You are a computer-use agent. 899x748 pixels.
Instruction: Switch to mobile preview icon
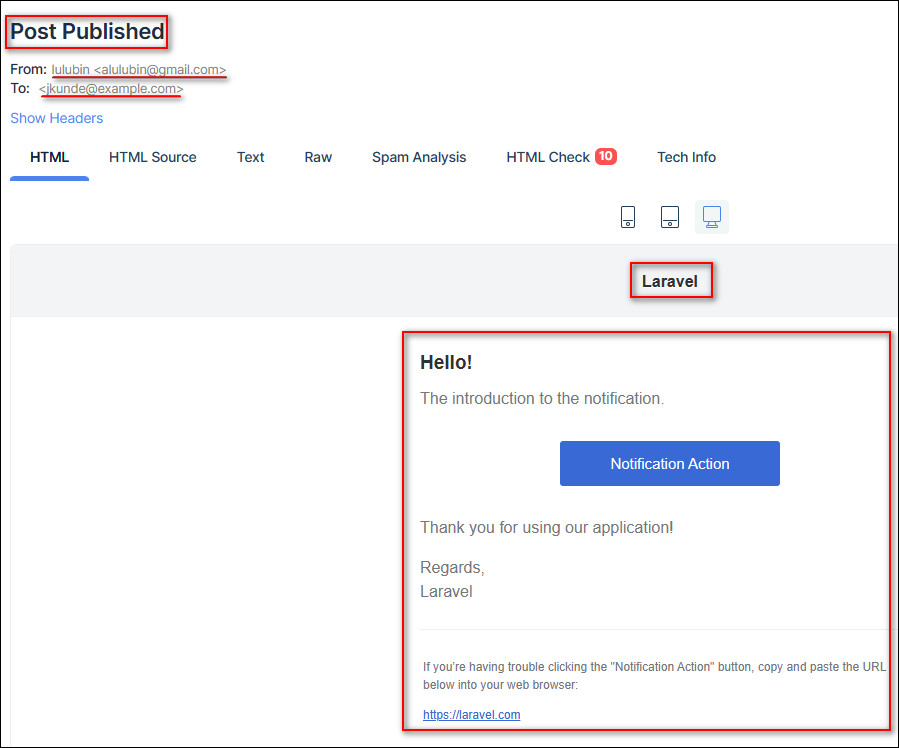coord(628,217)
